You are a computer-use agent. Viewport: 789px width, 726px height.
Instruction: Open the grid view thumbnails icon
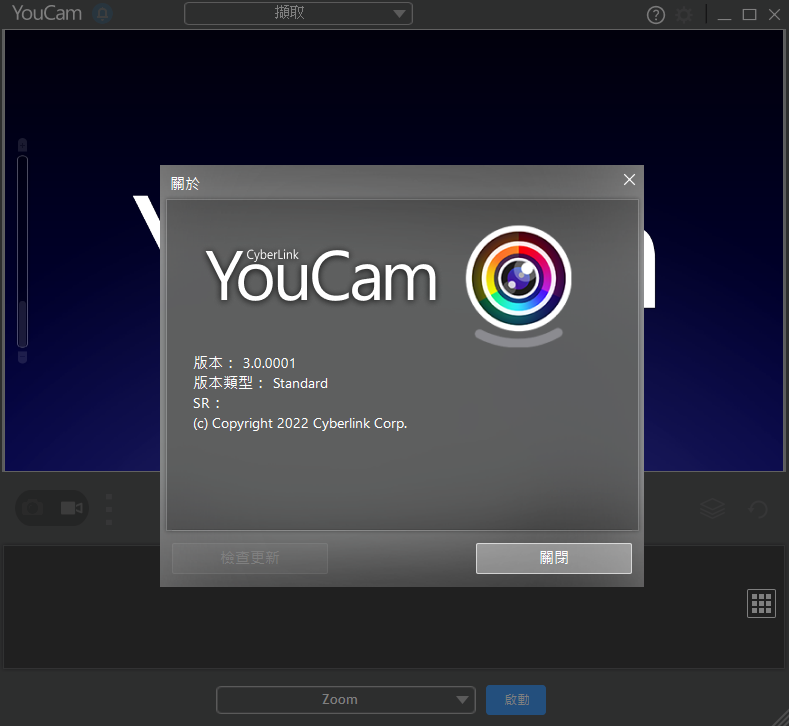pyautogui.click(x=761, y=603)
